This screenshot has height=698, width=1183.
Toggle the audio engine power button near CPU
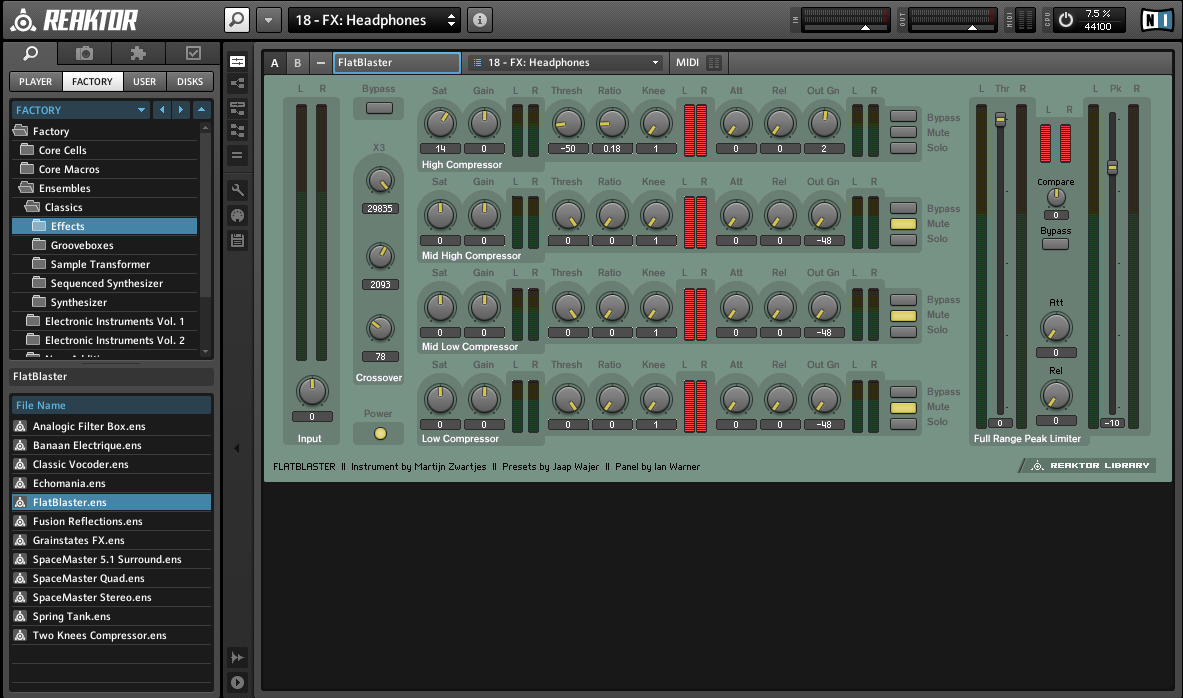pyautogui.click(x=1065, y=20)
